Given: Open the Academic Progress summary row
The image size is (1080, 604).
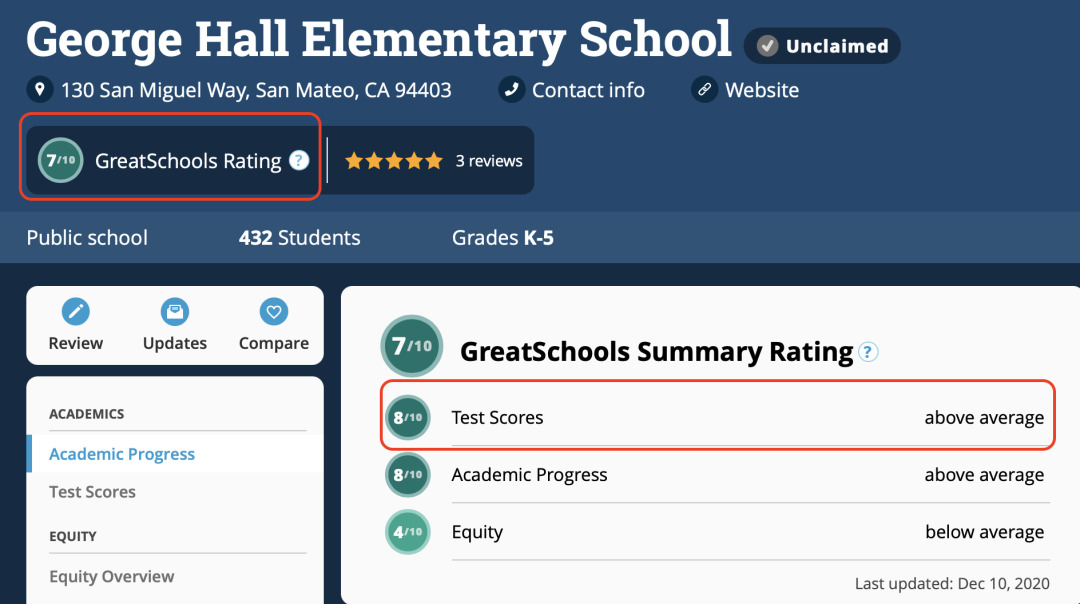Looking at the screenshot, I should point(718,475).
